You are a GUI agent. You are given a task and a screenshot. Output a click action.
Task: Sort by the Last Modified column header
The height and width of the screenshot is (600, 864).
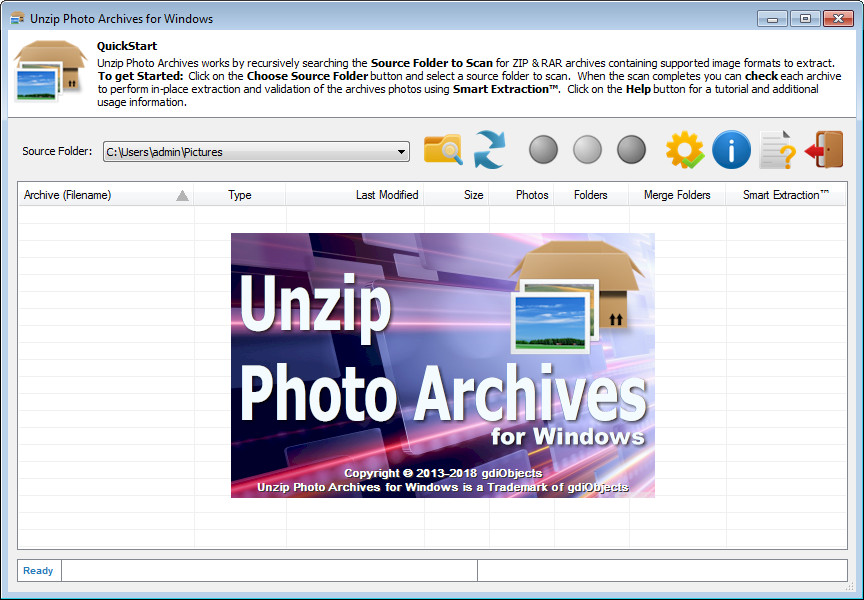tap(355, 195)
